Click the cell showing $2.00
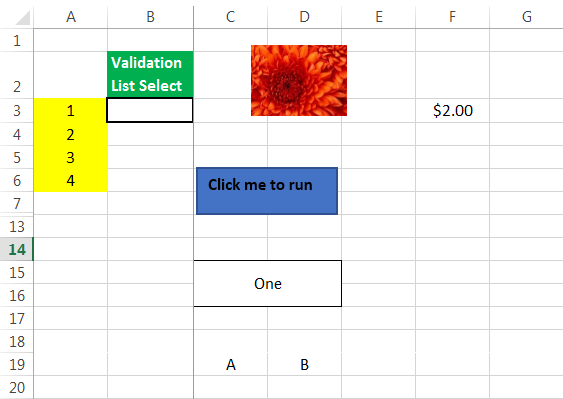 click(452, 110)
